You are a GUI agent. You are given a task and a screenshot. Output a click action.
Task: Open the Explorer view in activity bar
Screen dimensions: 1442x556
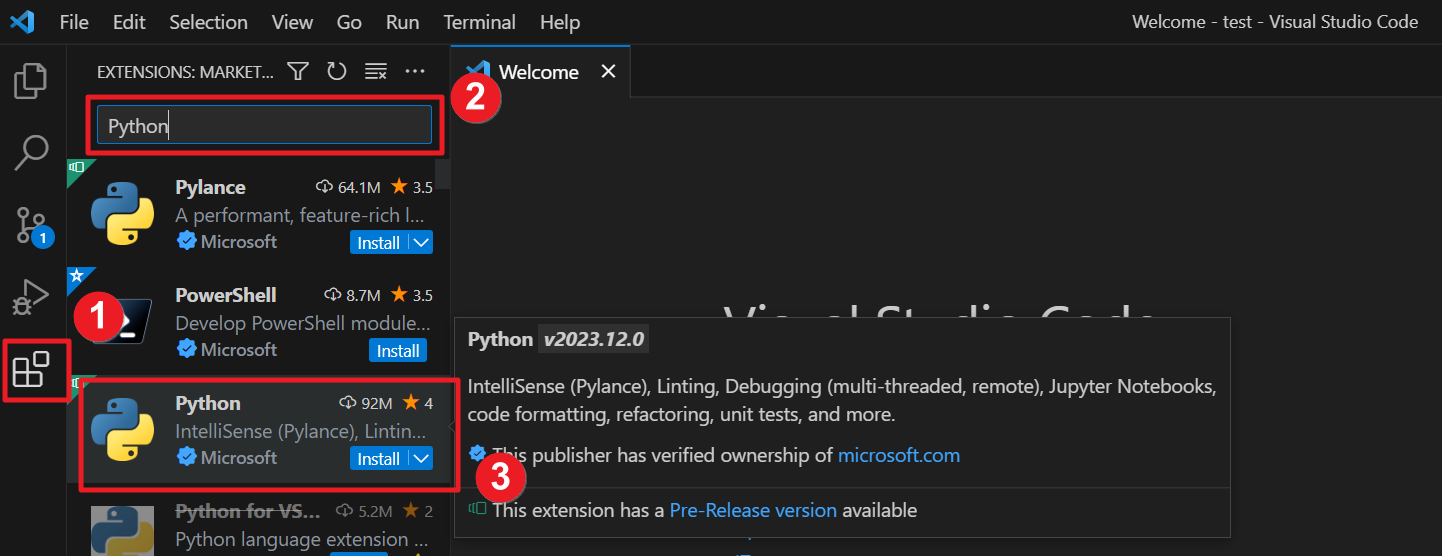click(x=31, y=81)
